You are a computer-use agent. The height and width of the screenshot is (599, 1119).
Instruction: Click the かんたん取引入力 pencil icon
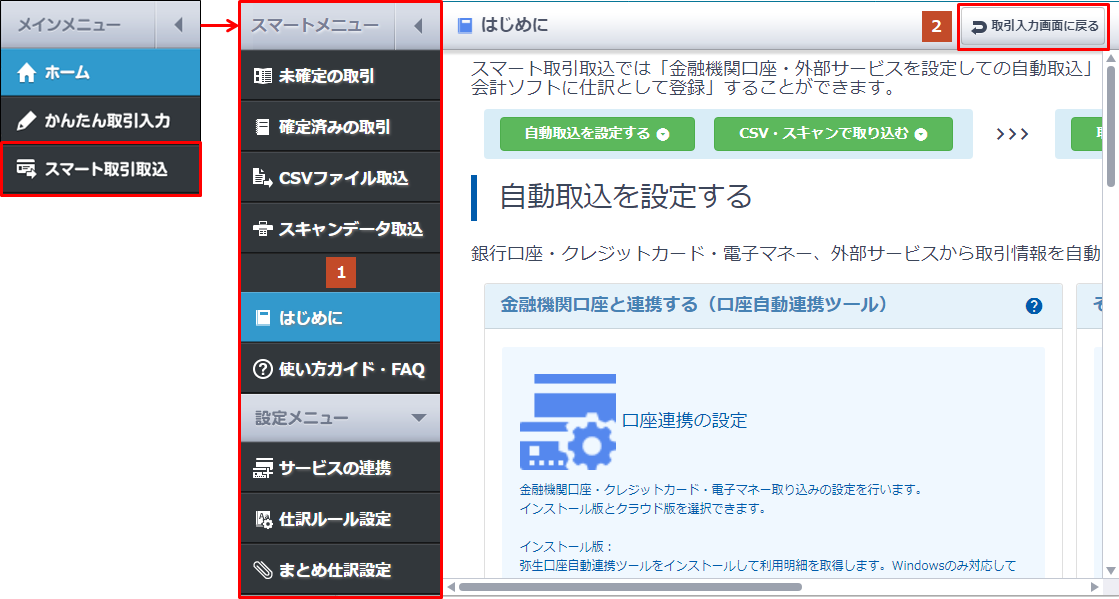point(25,120)
